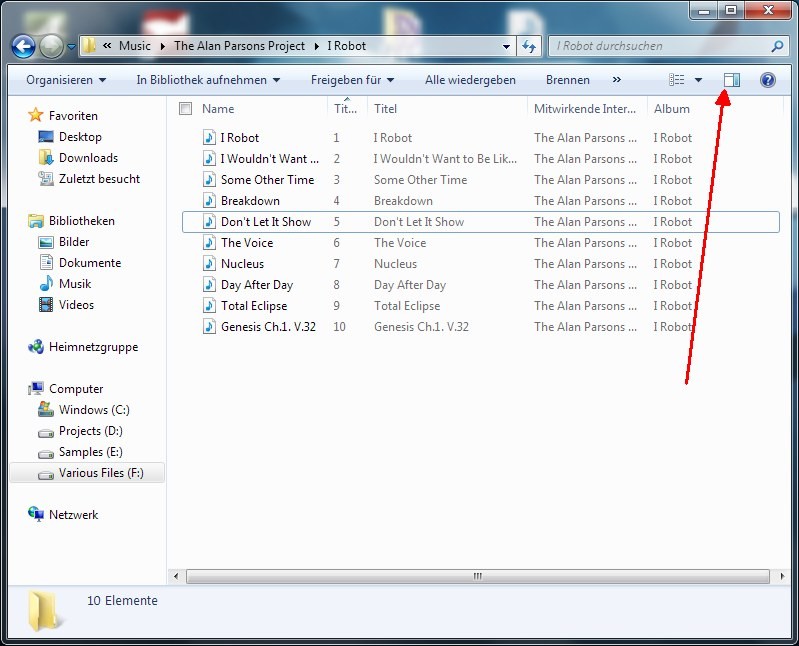Image resolution: width=799 pixels, height=646 pixels.
Task: Select Favoriten star icon in sidebar
Action: click(x=36, y=115)
